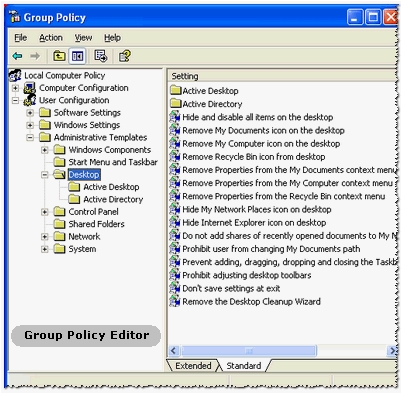Expand the Computer Configuration node
Viewport: 401px width, 393px height.
click(15, 88)
